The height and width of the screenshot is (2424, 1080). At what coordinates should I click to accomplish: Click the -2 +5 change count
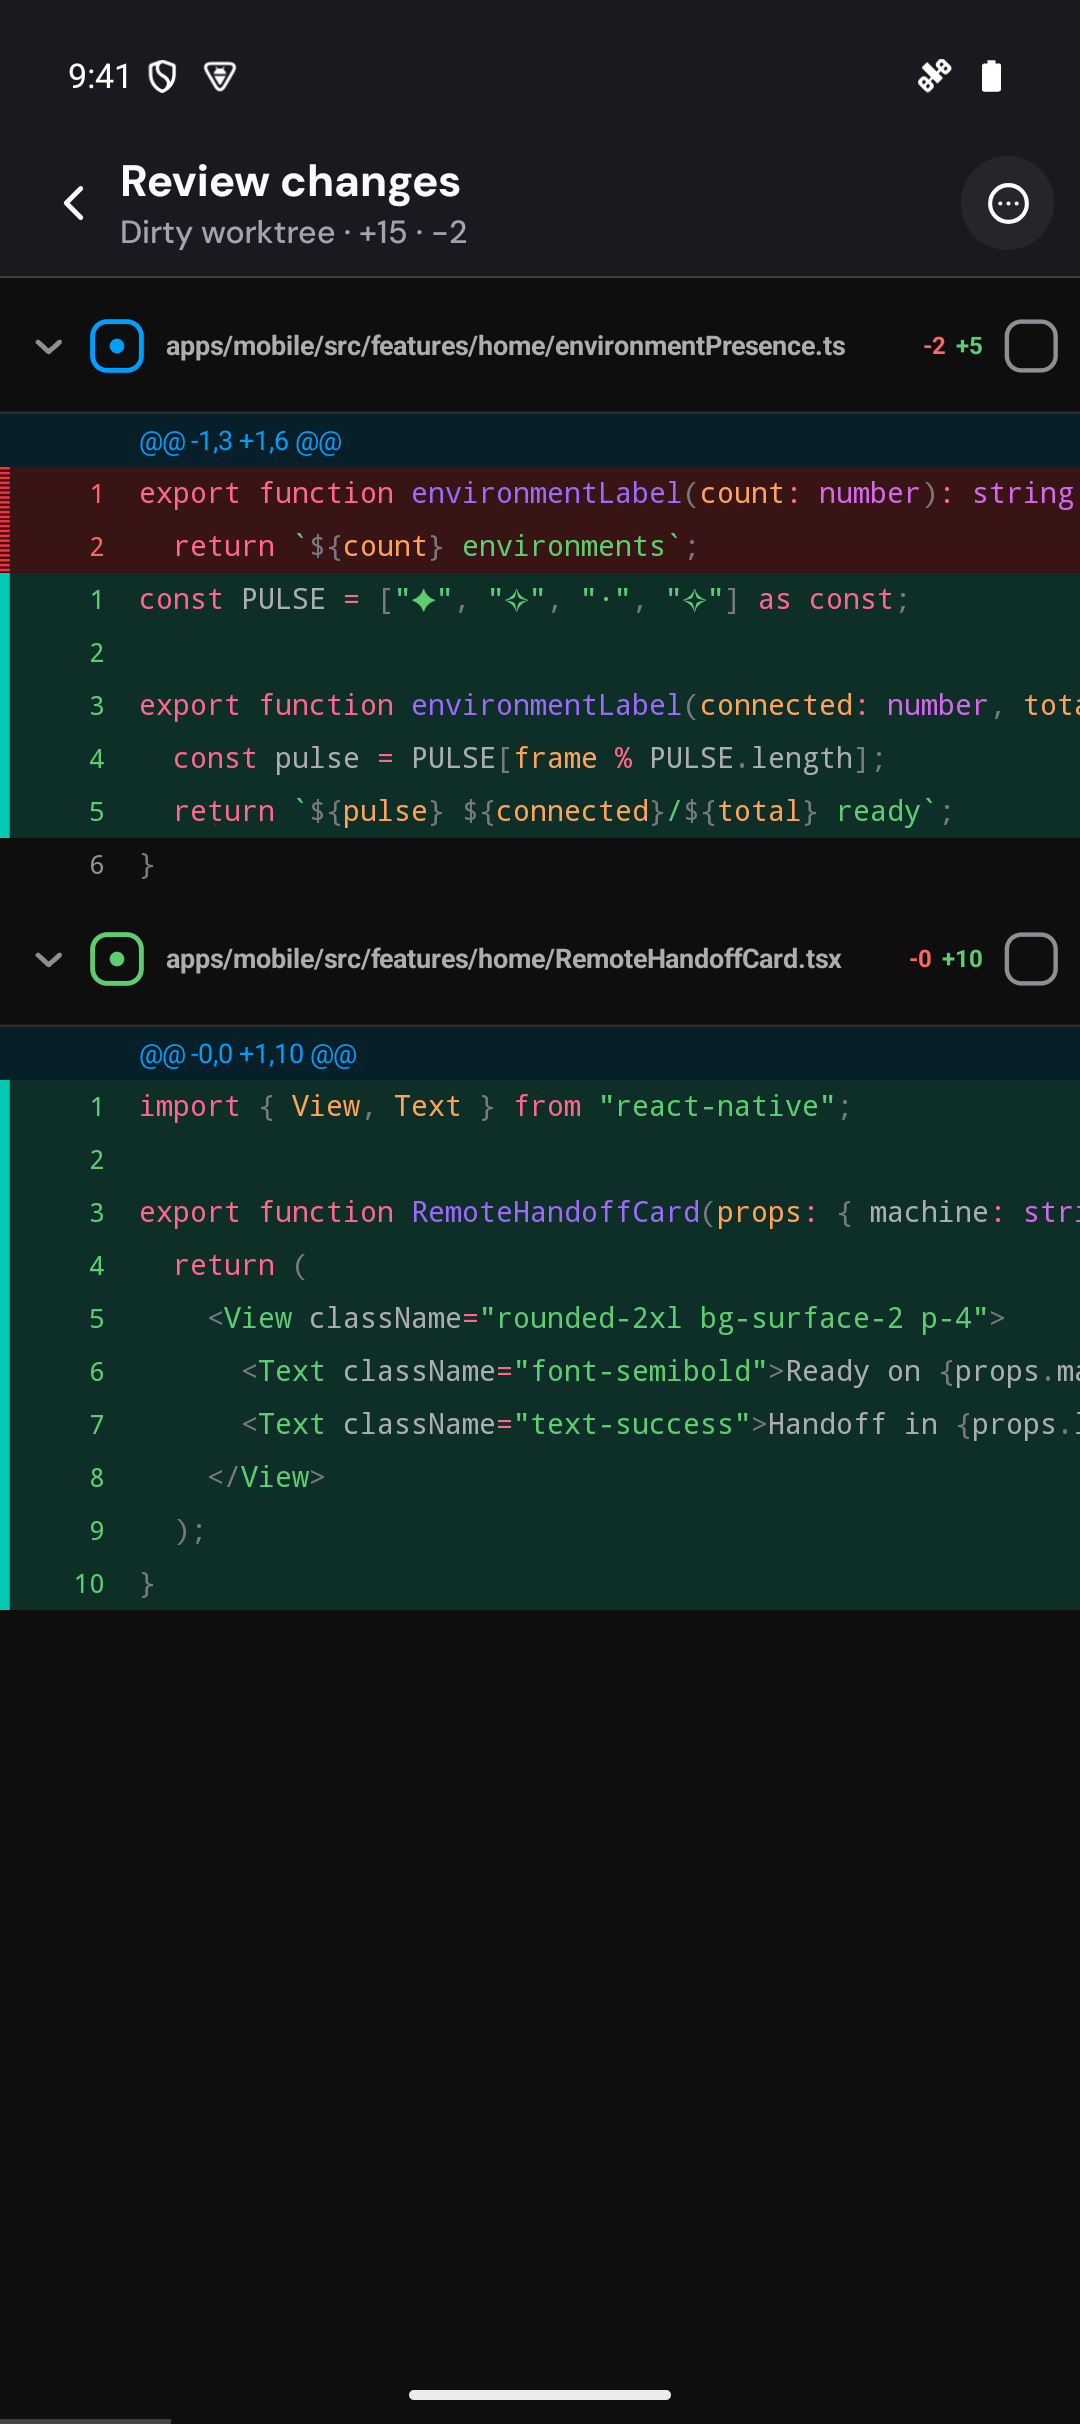(953, 346)
